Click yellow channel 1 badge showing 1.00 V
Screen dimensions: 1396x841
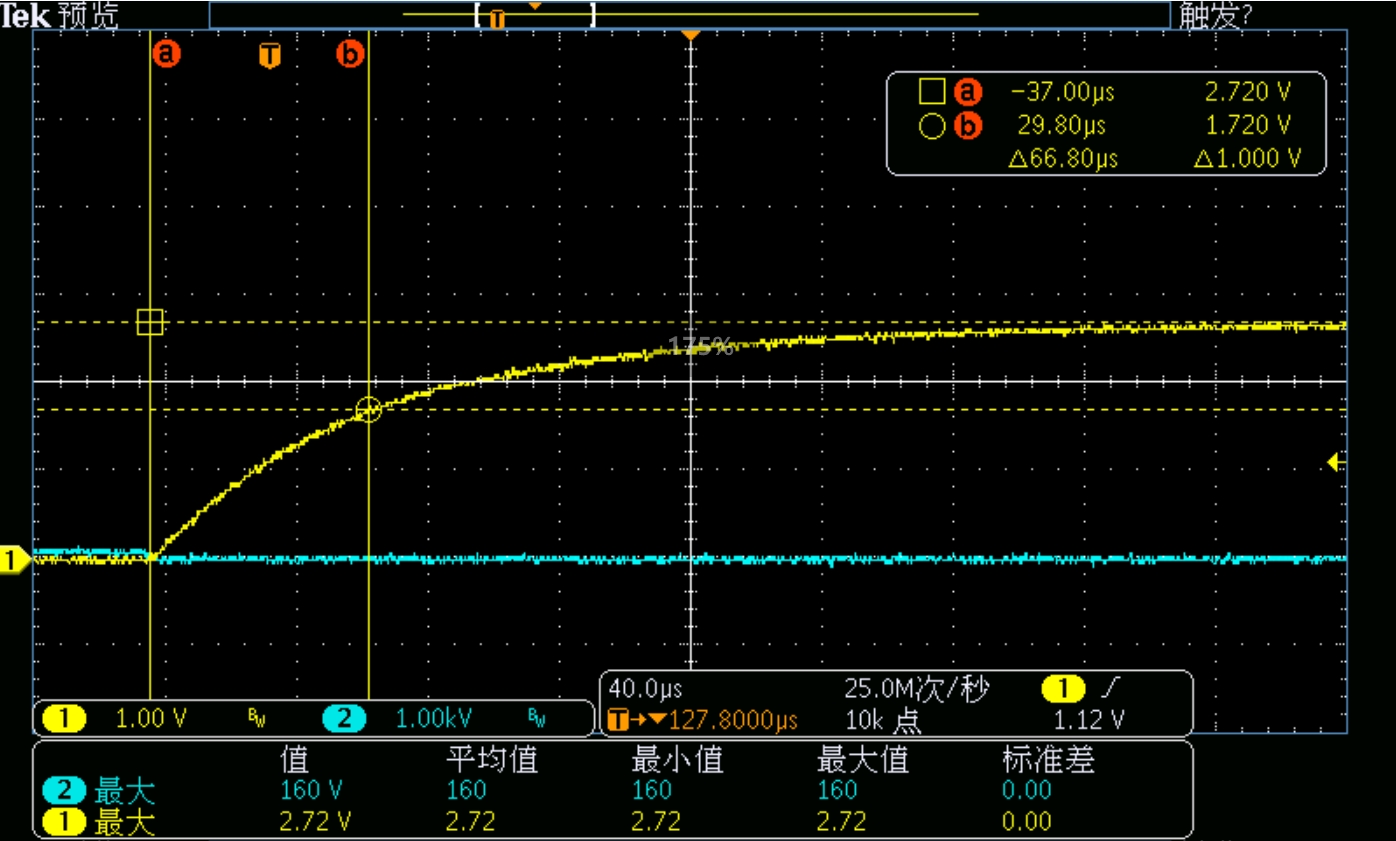click(65, 718)
